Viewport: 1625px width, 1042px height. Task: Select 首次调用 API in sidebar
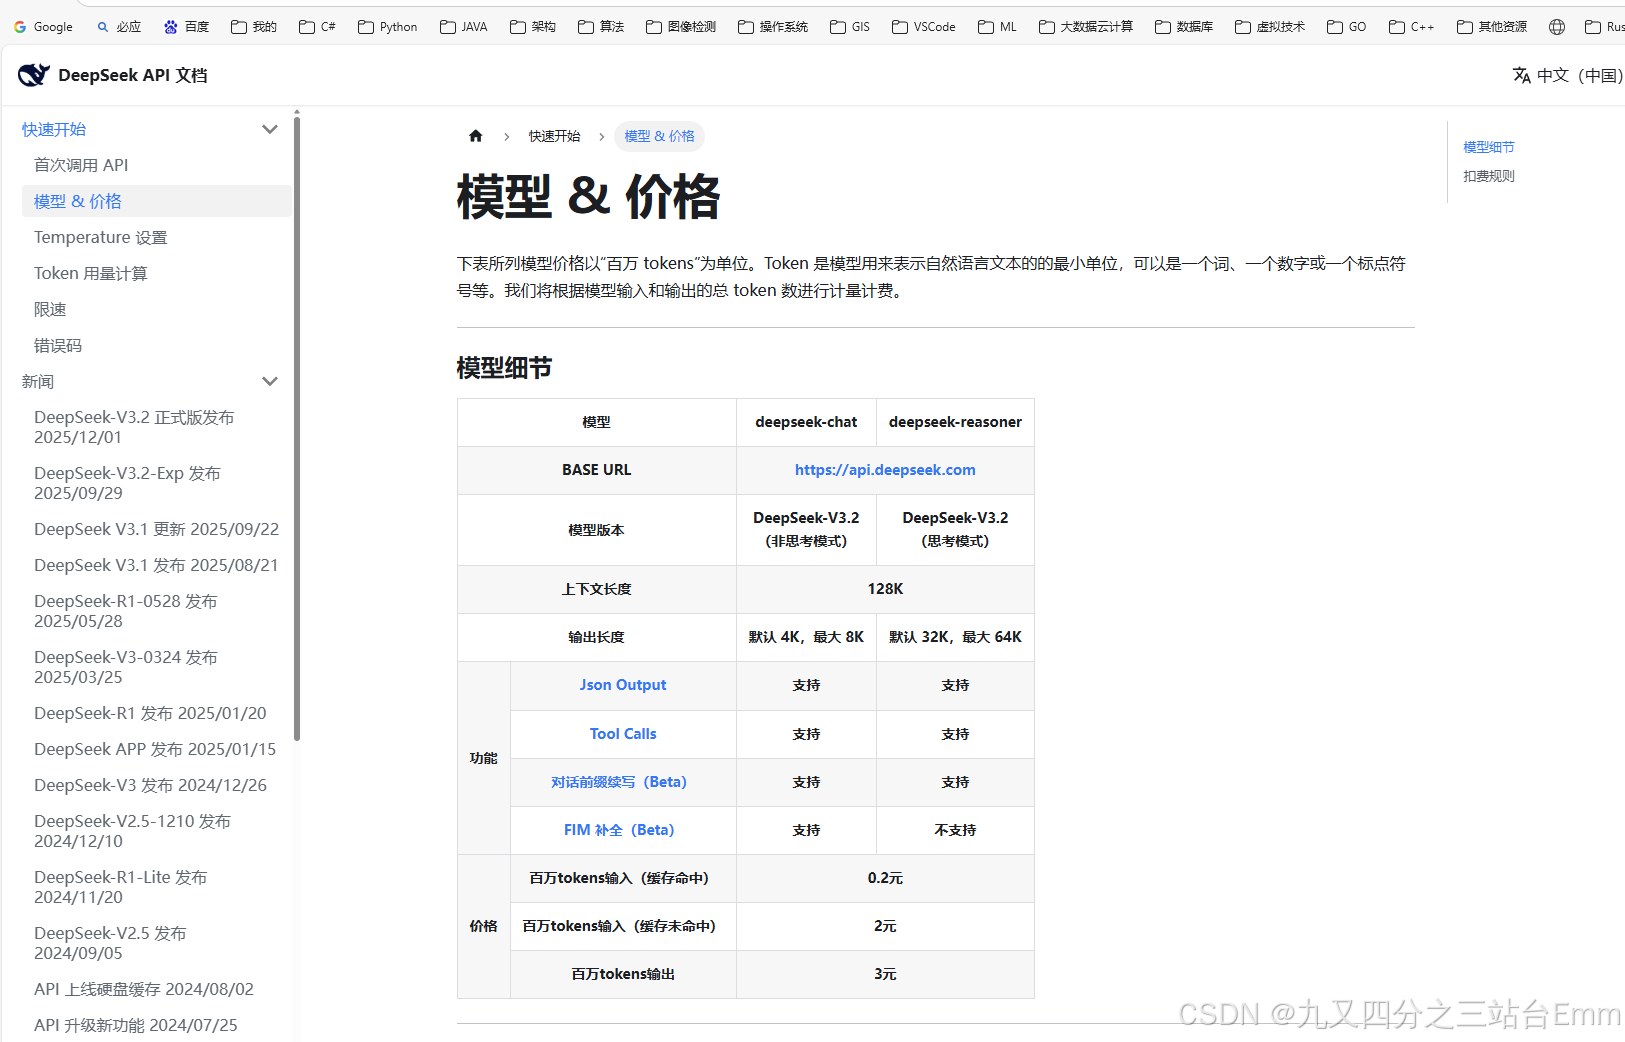point(157,165)
